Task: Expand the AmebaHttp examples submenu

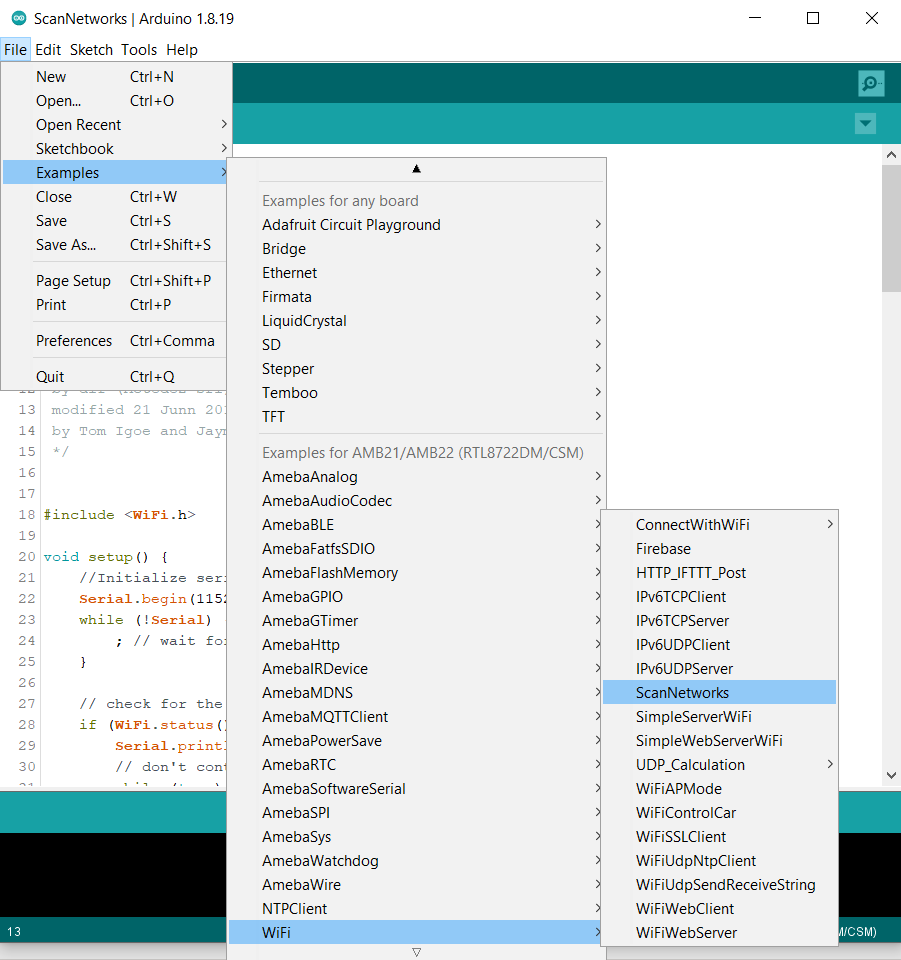Action: tap(416, 645)
